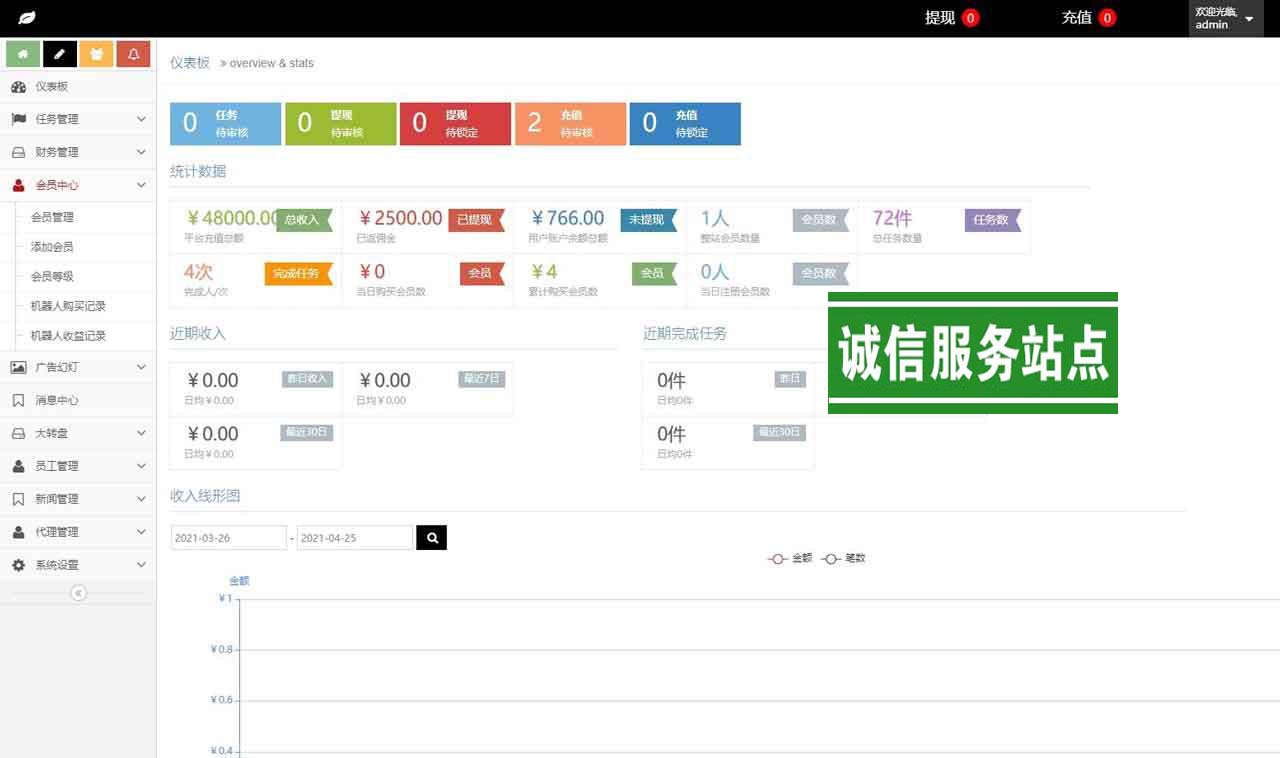Click the search icon beside the date range
The height and width of the screenshot is (758, 1280).
pos(432,538)
